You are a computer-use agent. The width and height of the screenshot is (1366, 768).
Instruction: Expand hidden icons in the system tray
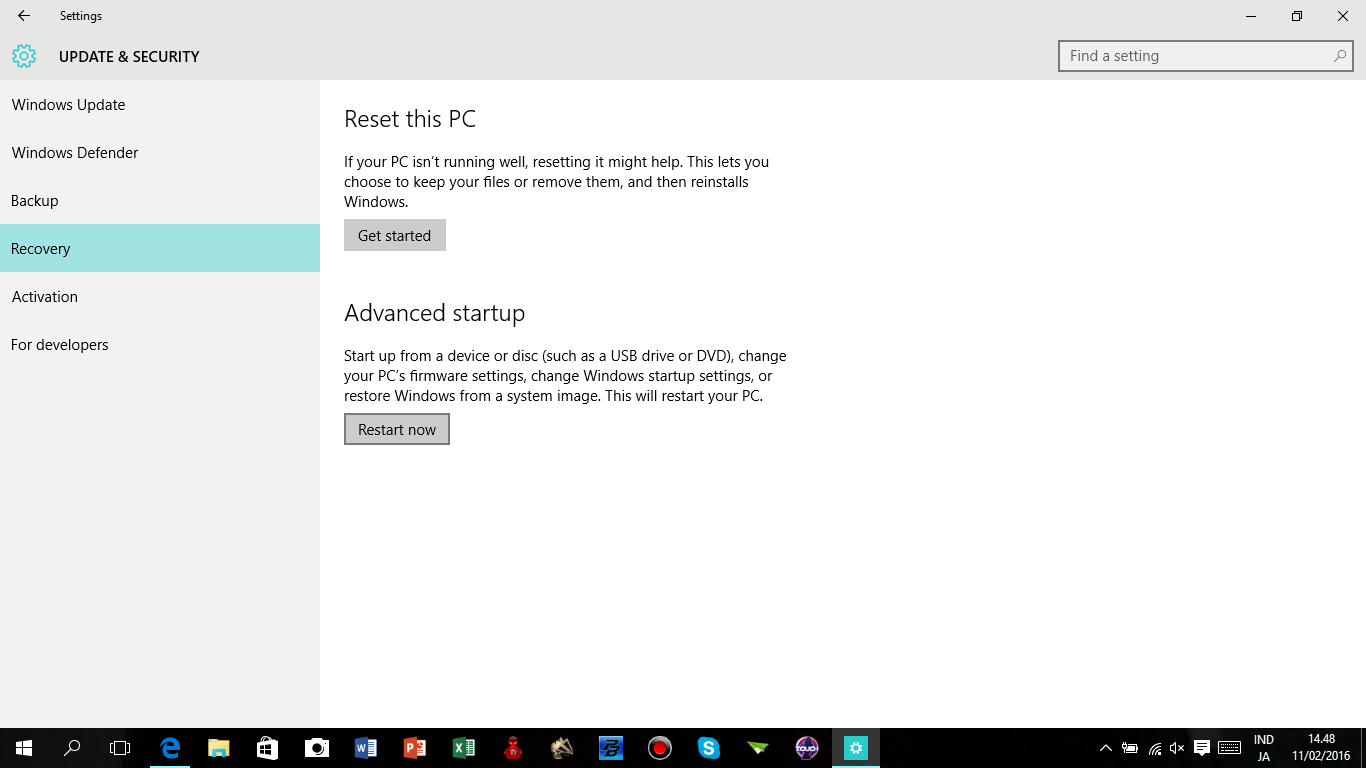pyautogui.click(x=1106, y=747)
